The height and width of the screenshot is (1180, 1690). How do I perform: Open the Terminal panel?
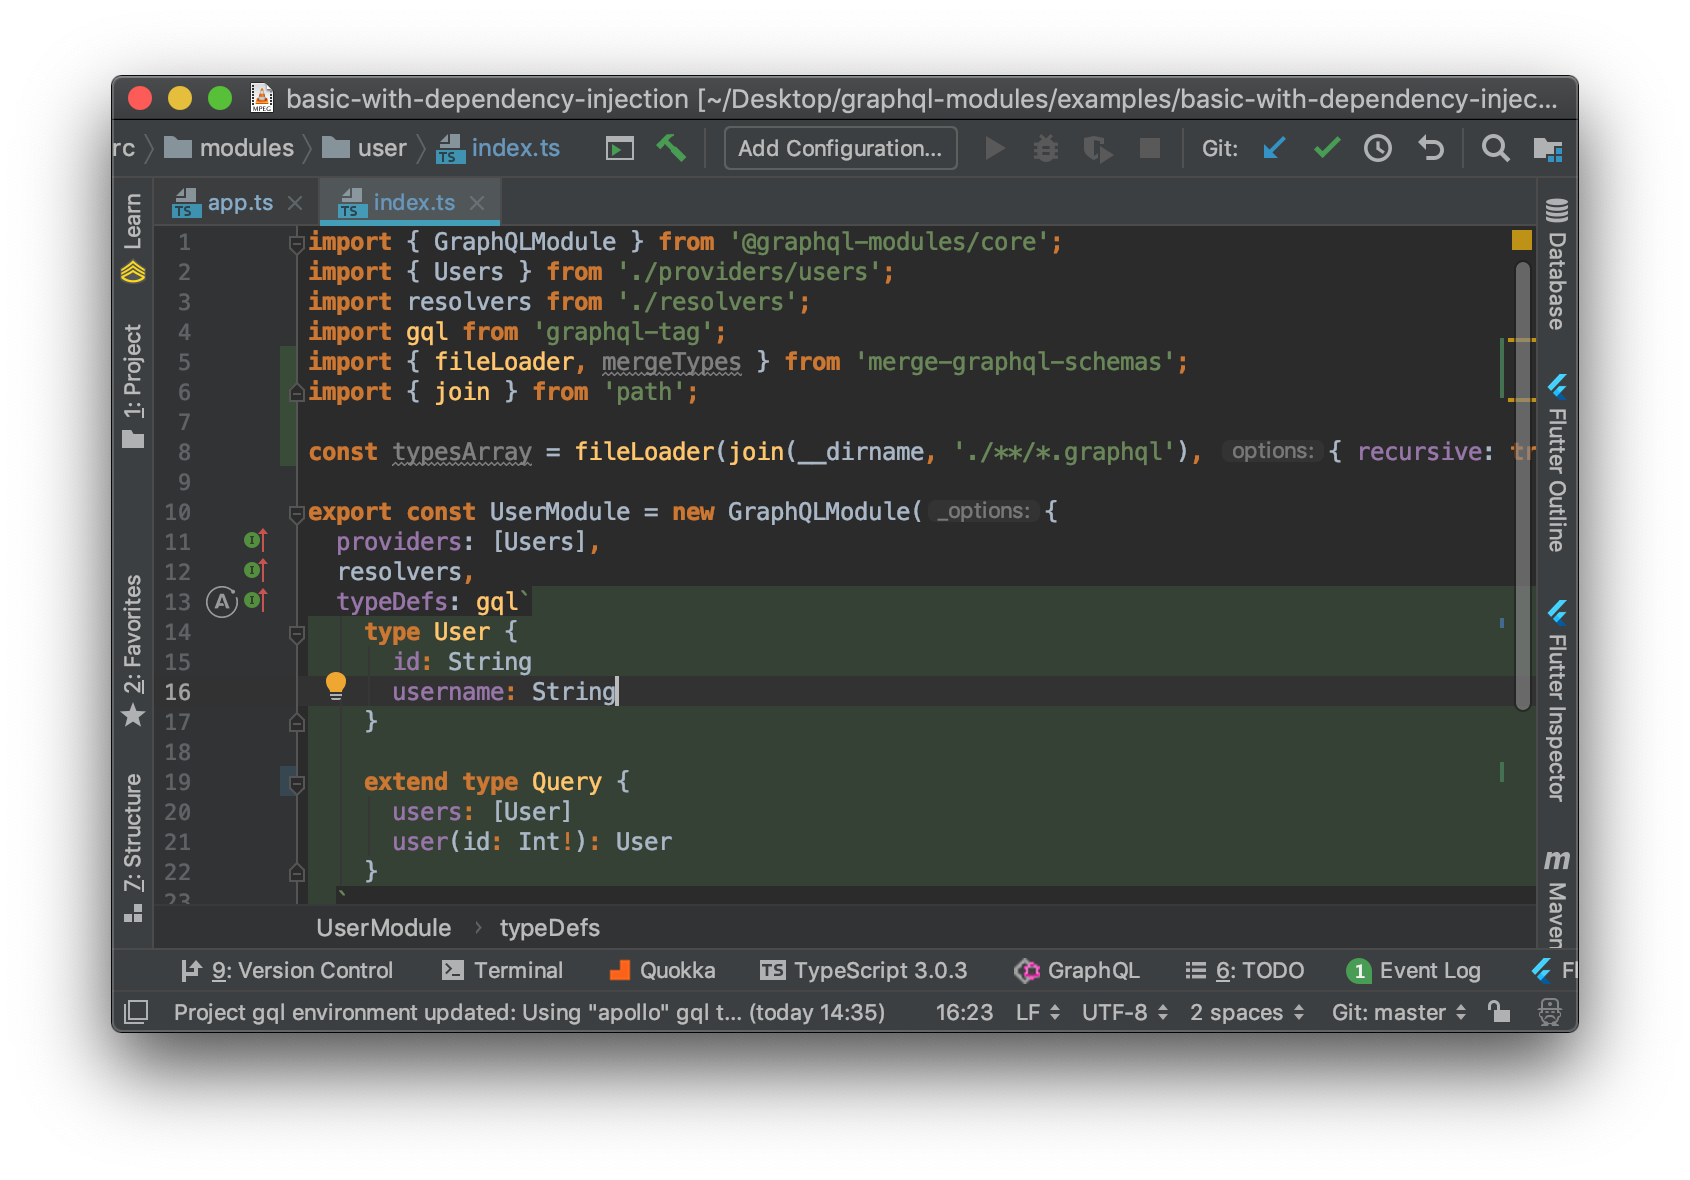(x=503, y=970)
